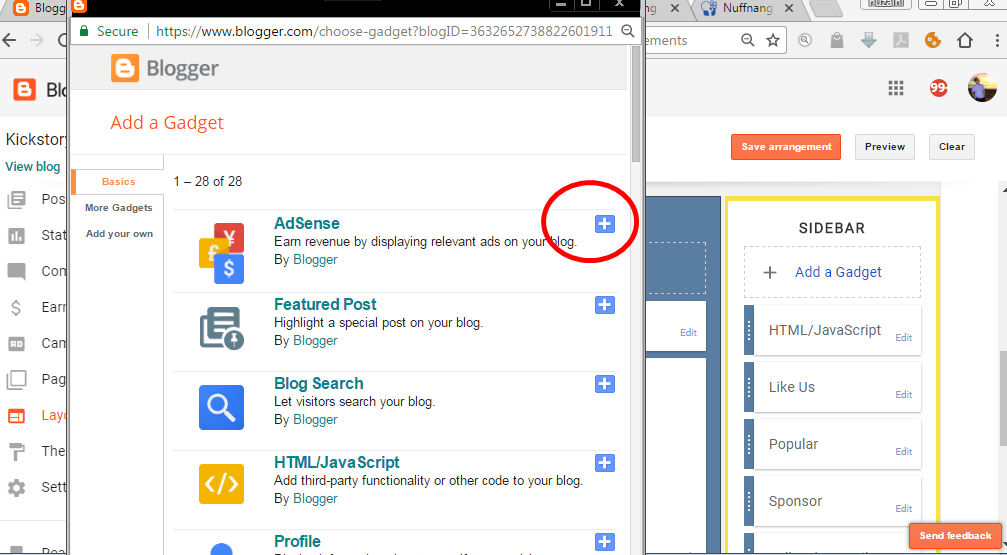Add the AdSense gadget with its plus icon
Viewport: 1007px width, 555px height.
[x=604, y=224]
